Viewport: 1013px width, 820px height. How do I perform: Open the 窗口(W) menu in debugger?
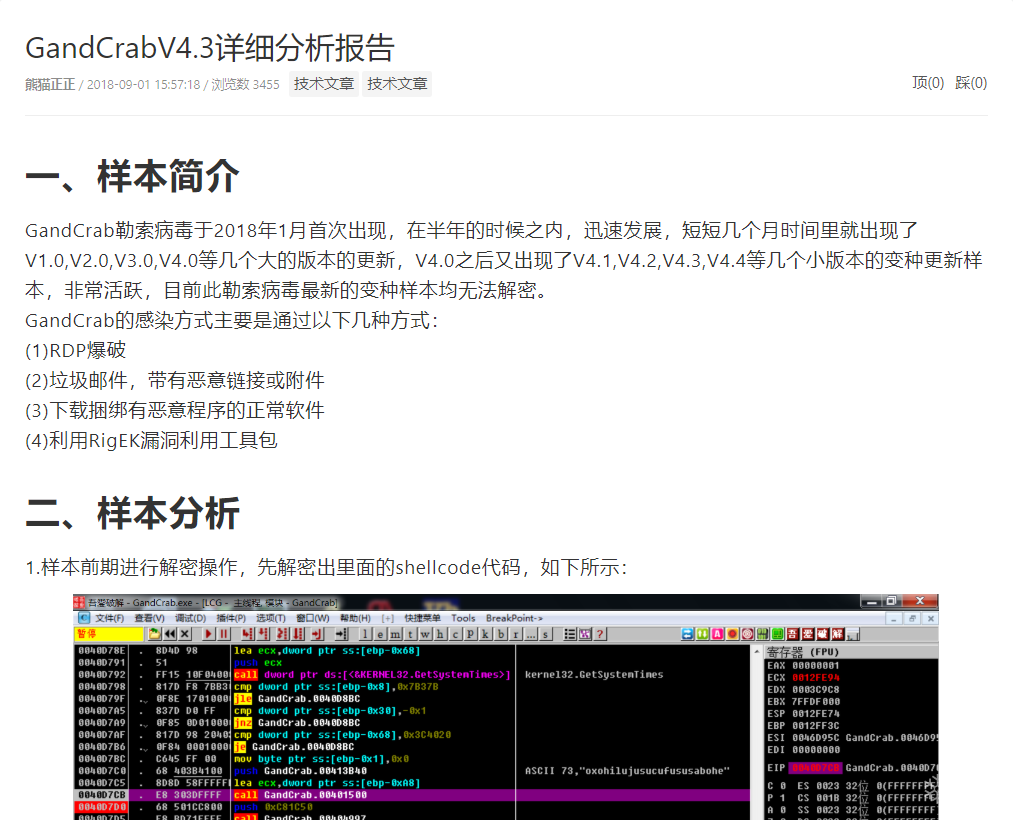tap(313, 618)
